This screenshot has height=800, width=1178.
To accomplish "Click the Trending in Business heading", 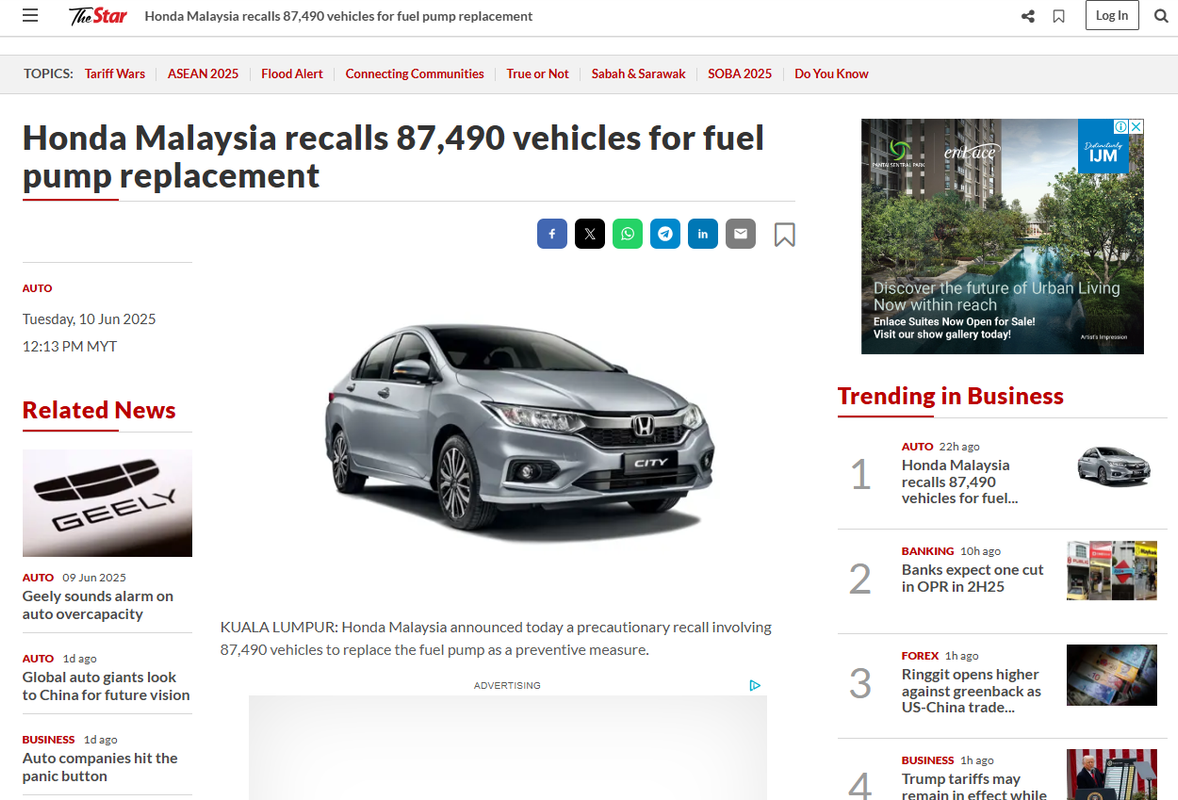I will click(x=950, y=396).
